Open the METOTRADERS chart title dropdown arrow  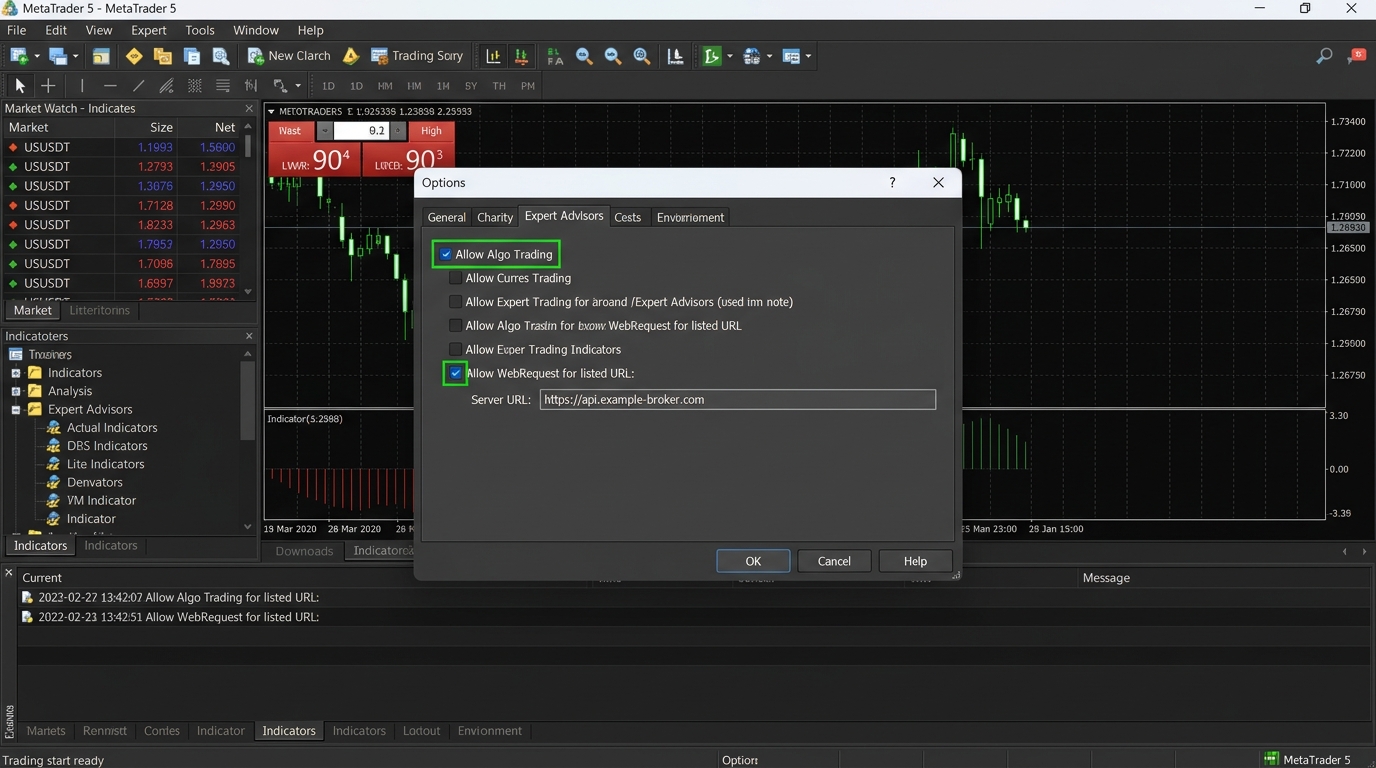(271, 111)
